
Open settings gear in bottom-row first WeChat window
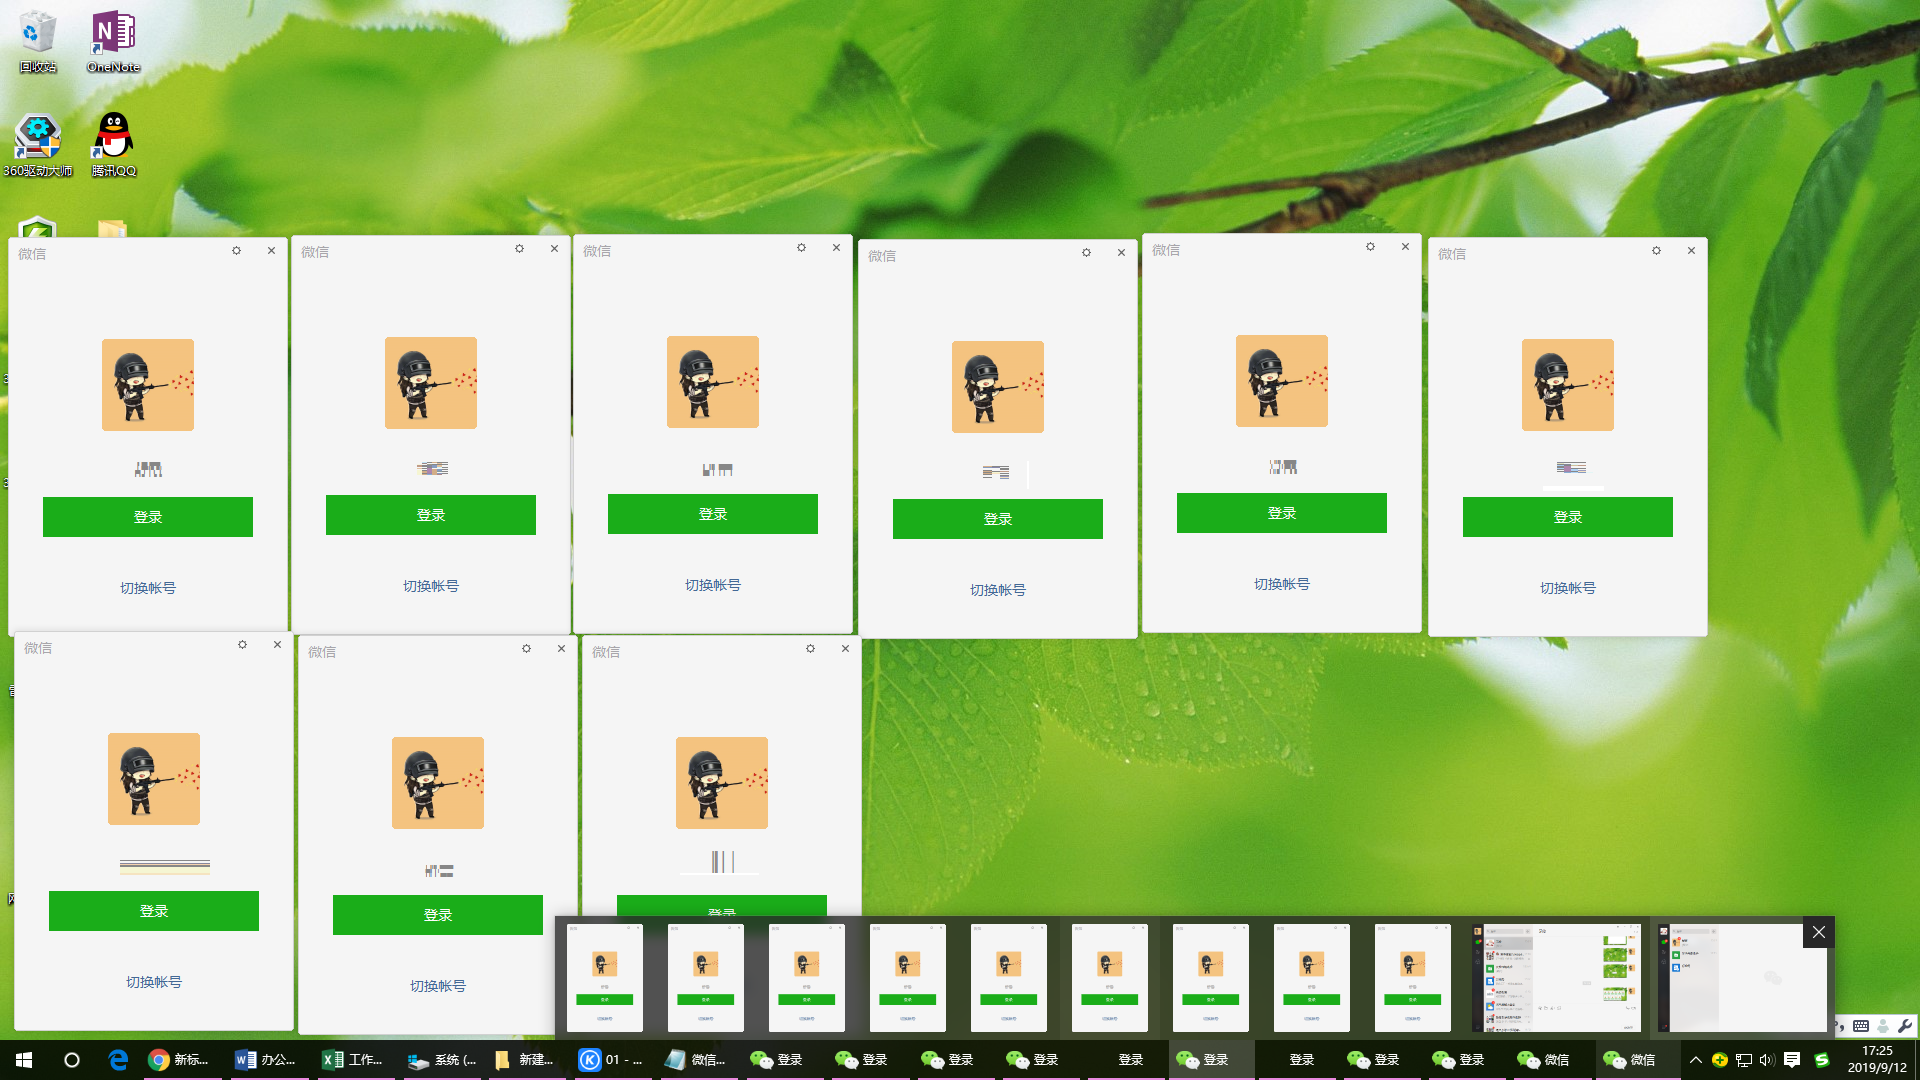243,645
